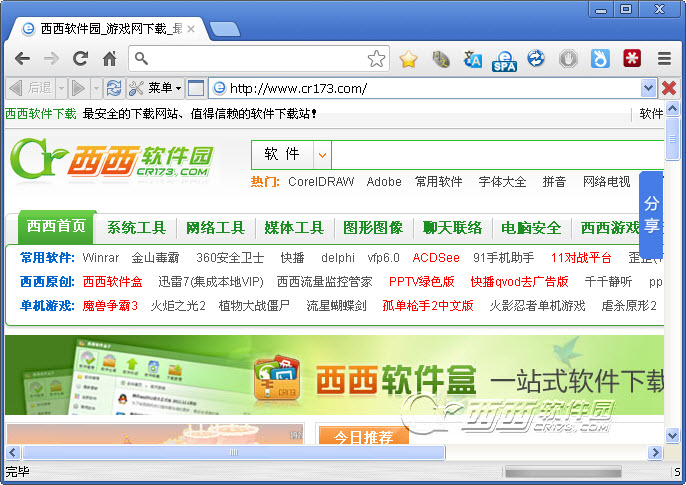Viewport: 686px width, 485px height.
Task: Click the scroll right arrow
Action: (655, 452)
